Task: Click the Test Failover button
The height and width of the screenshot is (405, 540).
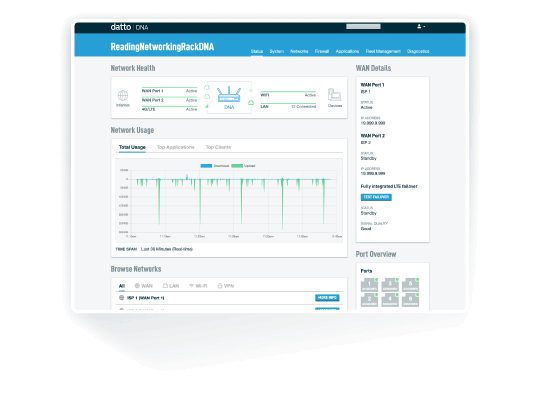Action: (376, 197)
